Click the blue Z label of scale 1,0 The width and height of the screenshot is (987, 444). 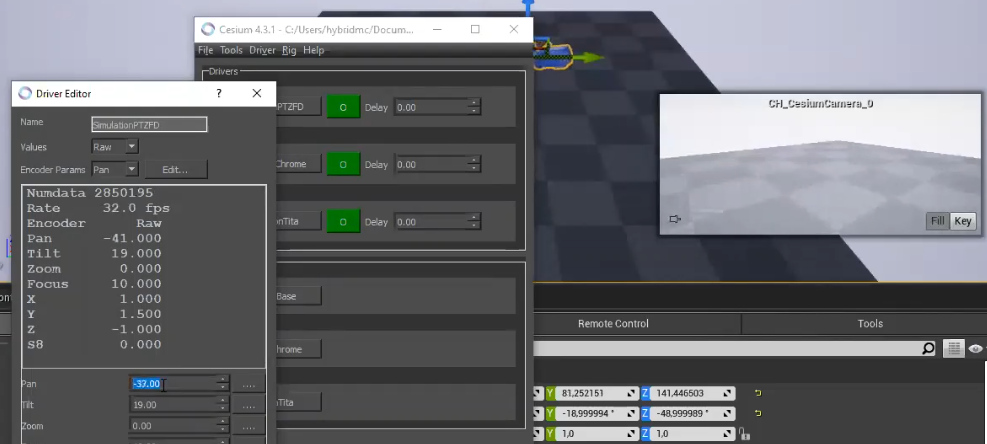(x=645, y=433)
